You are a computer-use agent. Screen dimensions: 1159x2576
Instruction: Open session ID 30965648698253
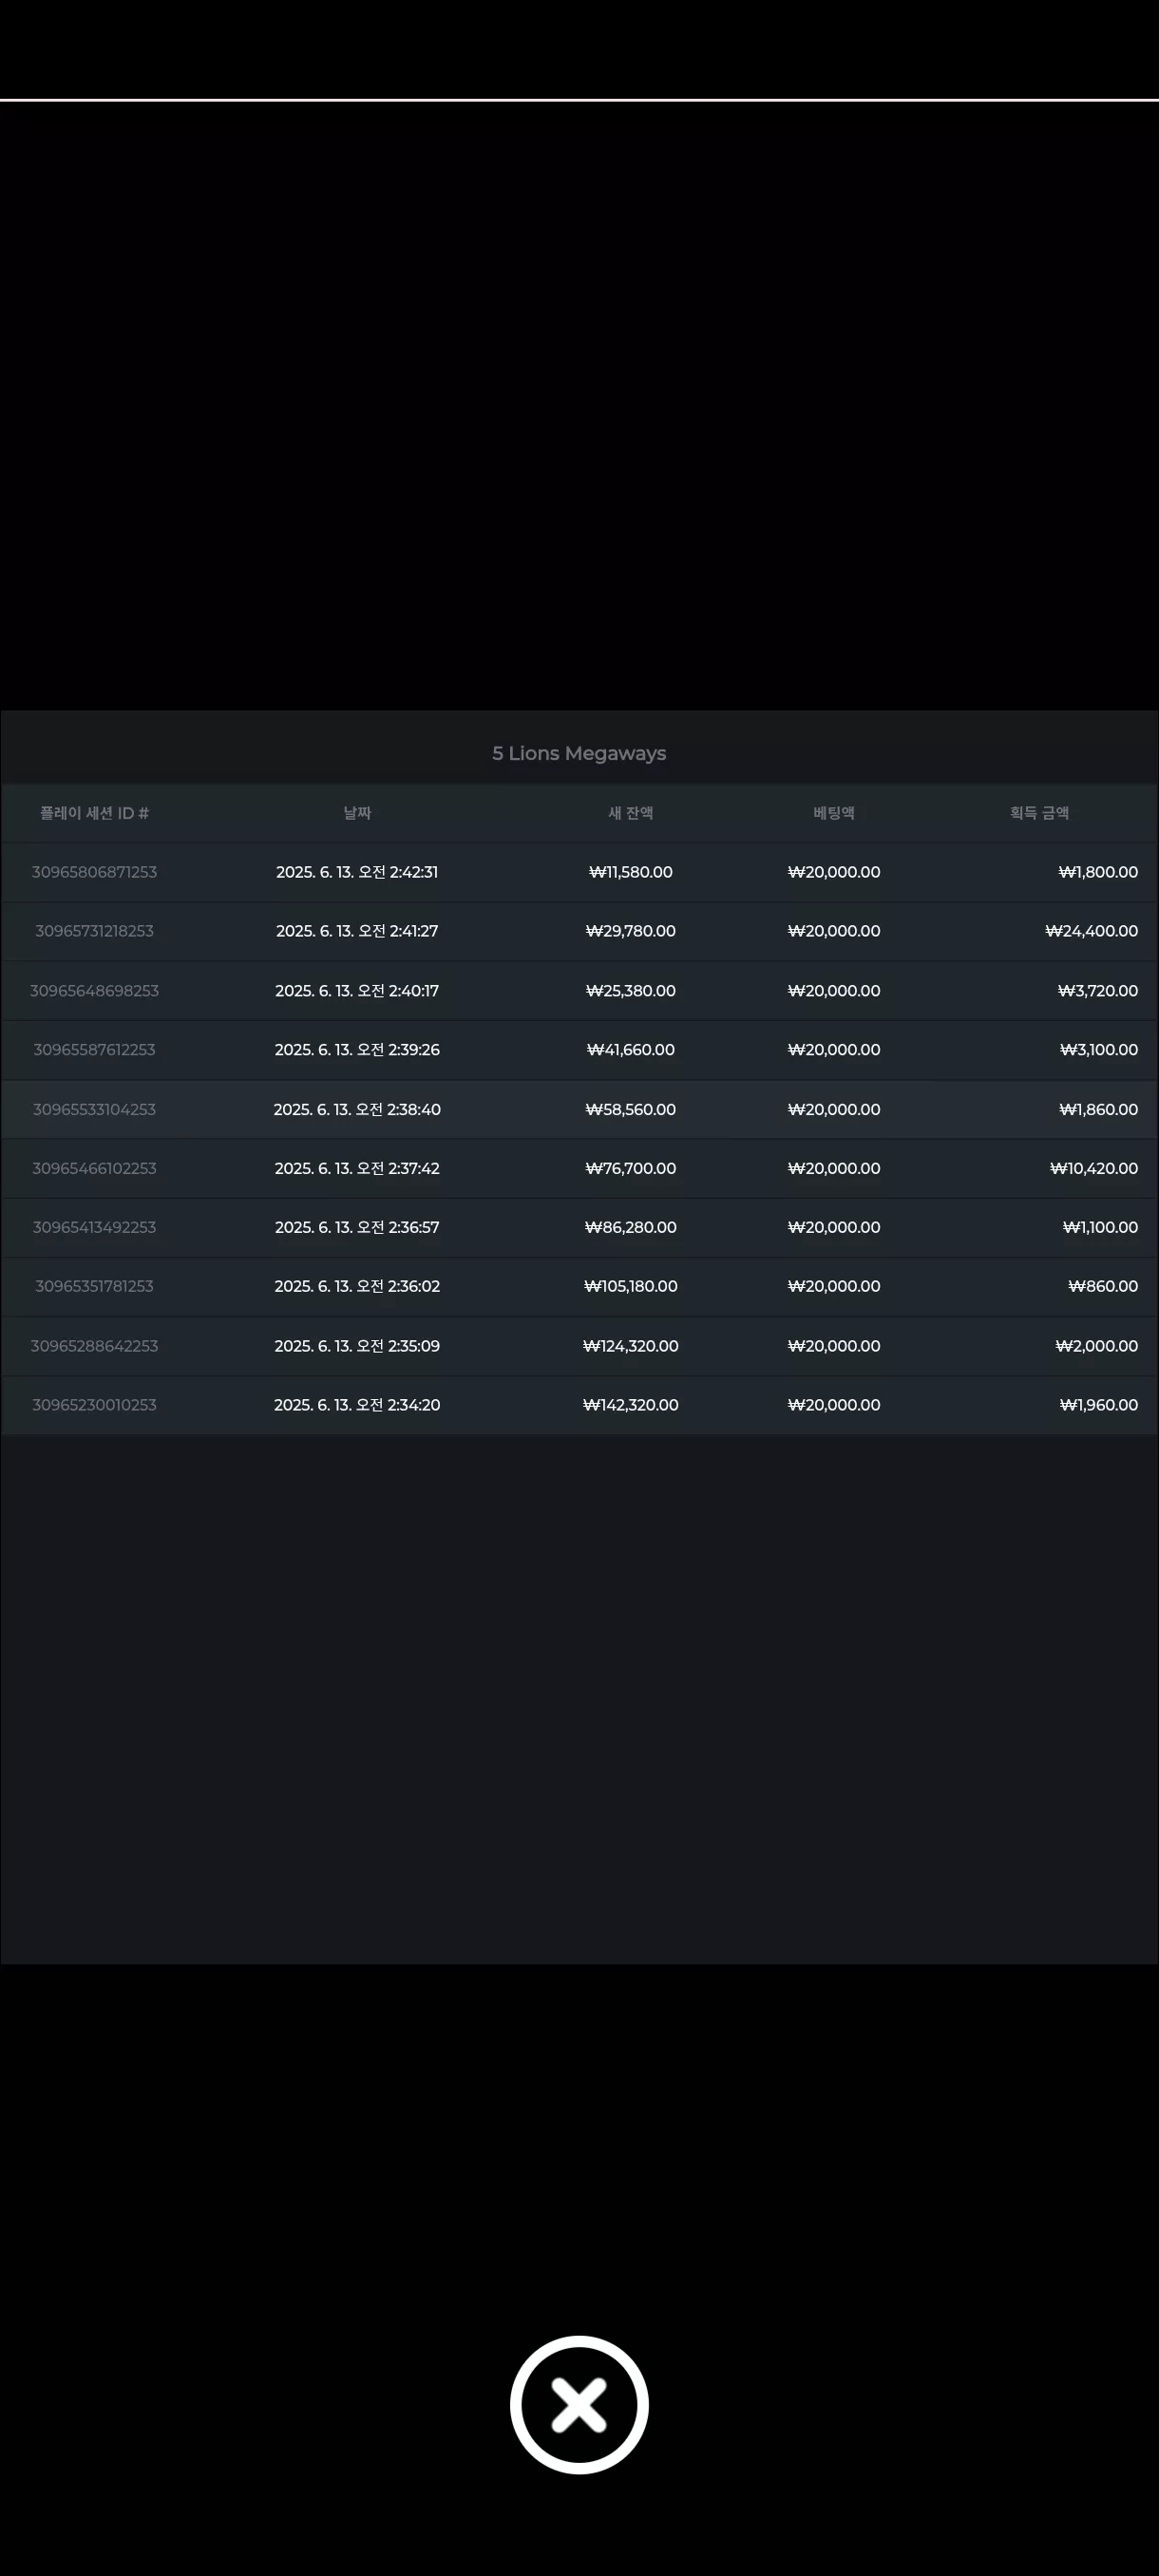94,991
